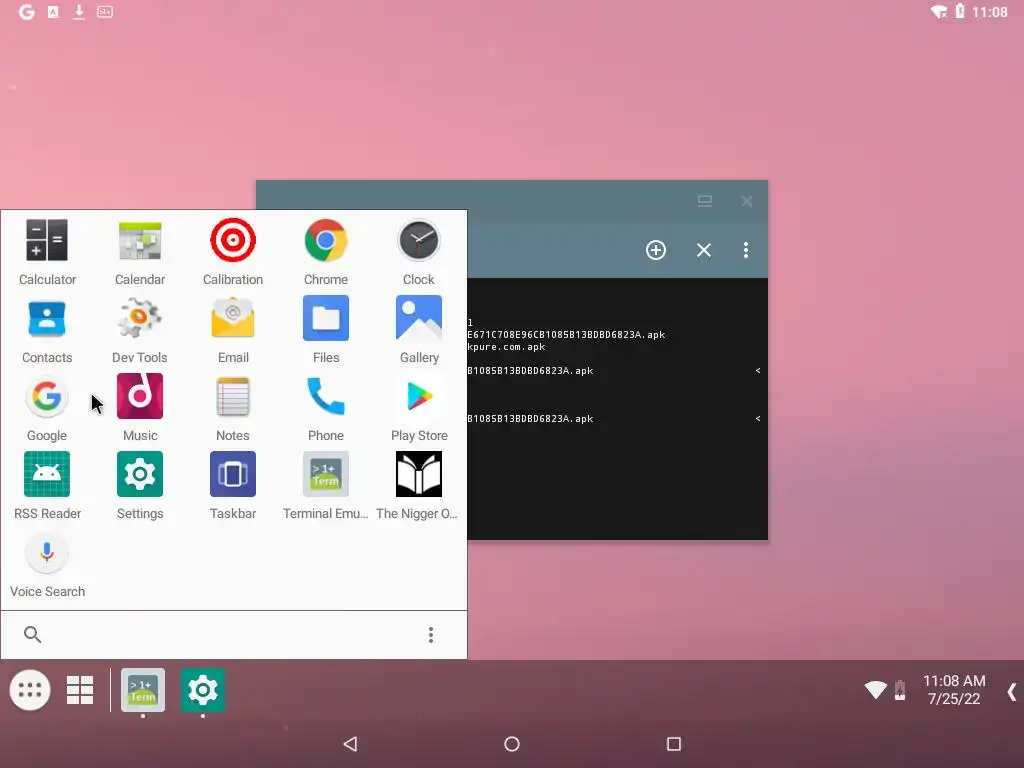Screen dimensions: 1024x768
Task: Open the RSS Reader app
Action: click(x=47, y=486)
